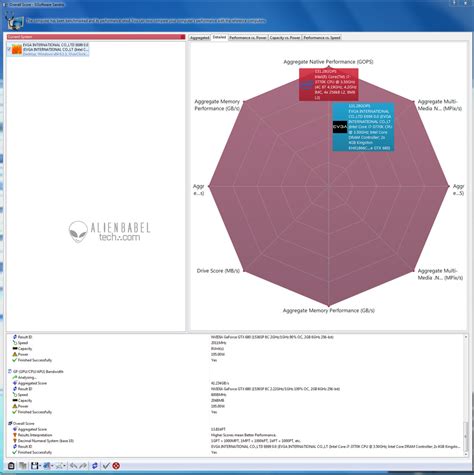Select the Current System header bar
The image size is (474, 475).
coord(96,37)
